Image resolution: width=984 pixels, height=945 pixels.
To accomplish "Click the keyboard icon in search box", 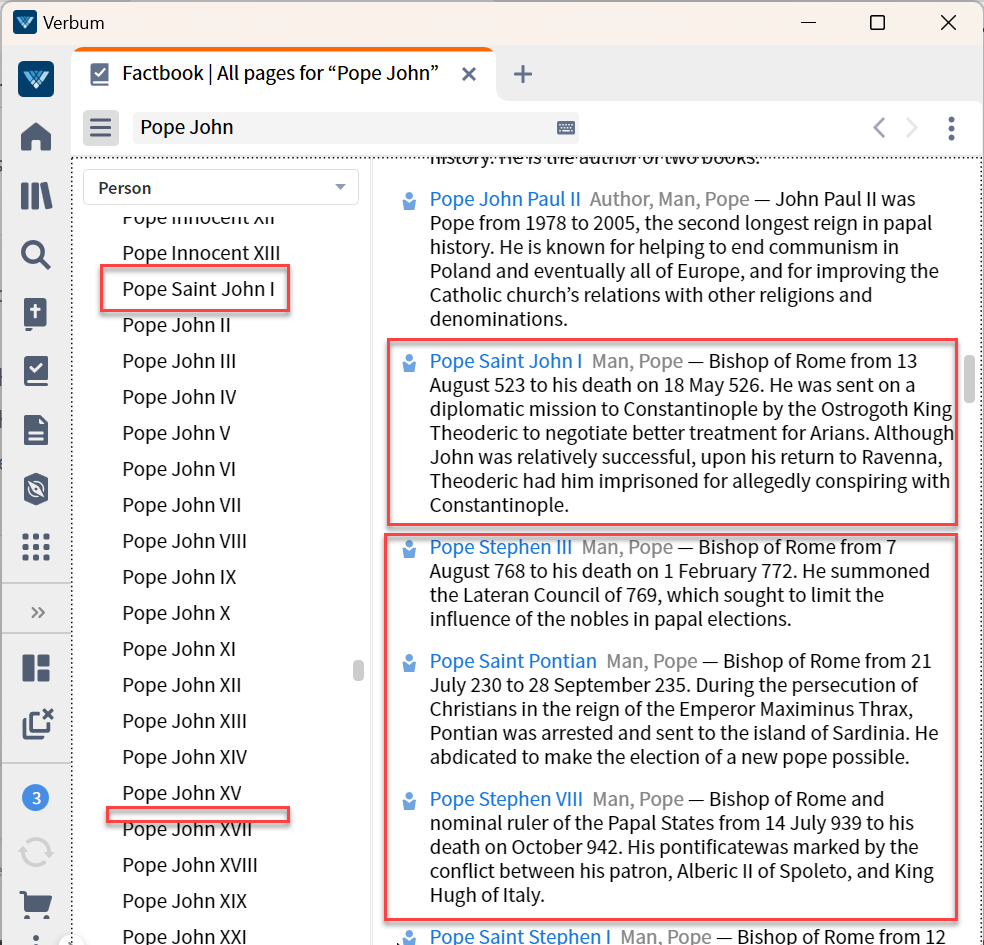I will pos(565,128).
